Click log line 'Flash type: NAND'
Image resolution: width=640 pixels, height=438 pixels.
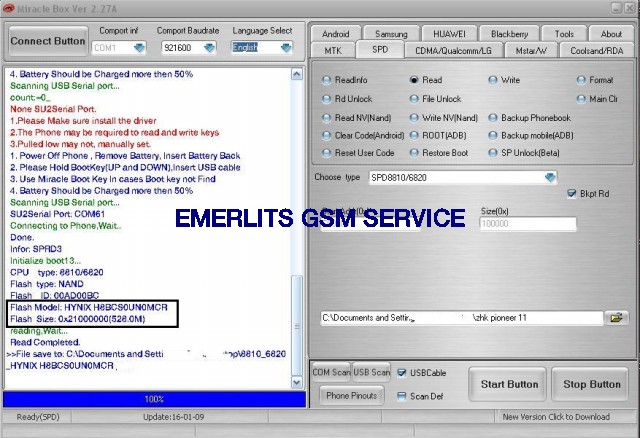(47, 284)
